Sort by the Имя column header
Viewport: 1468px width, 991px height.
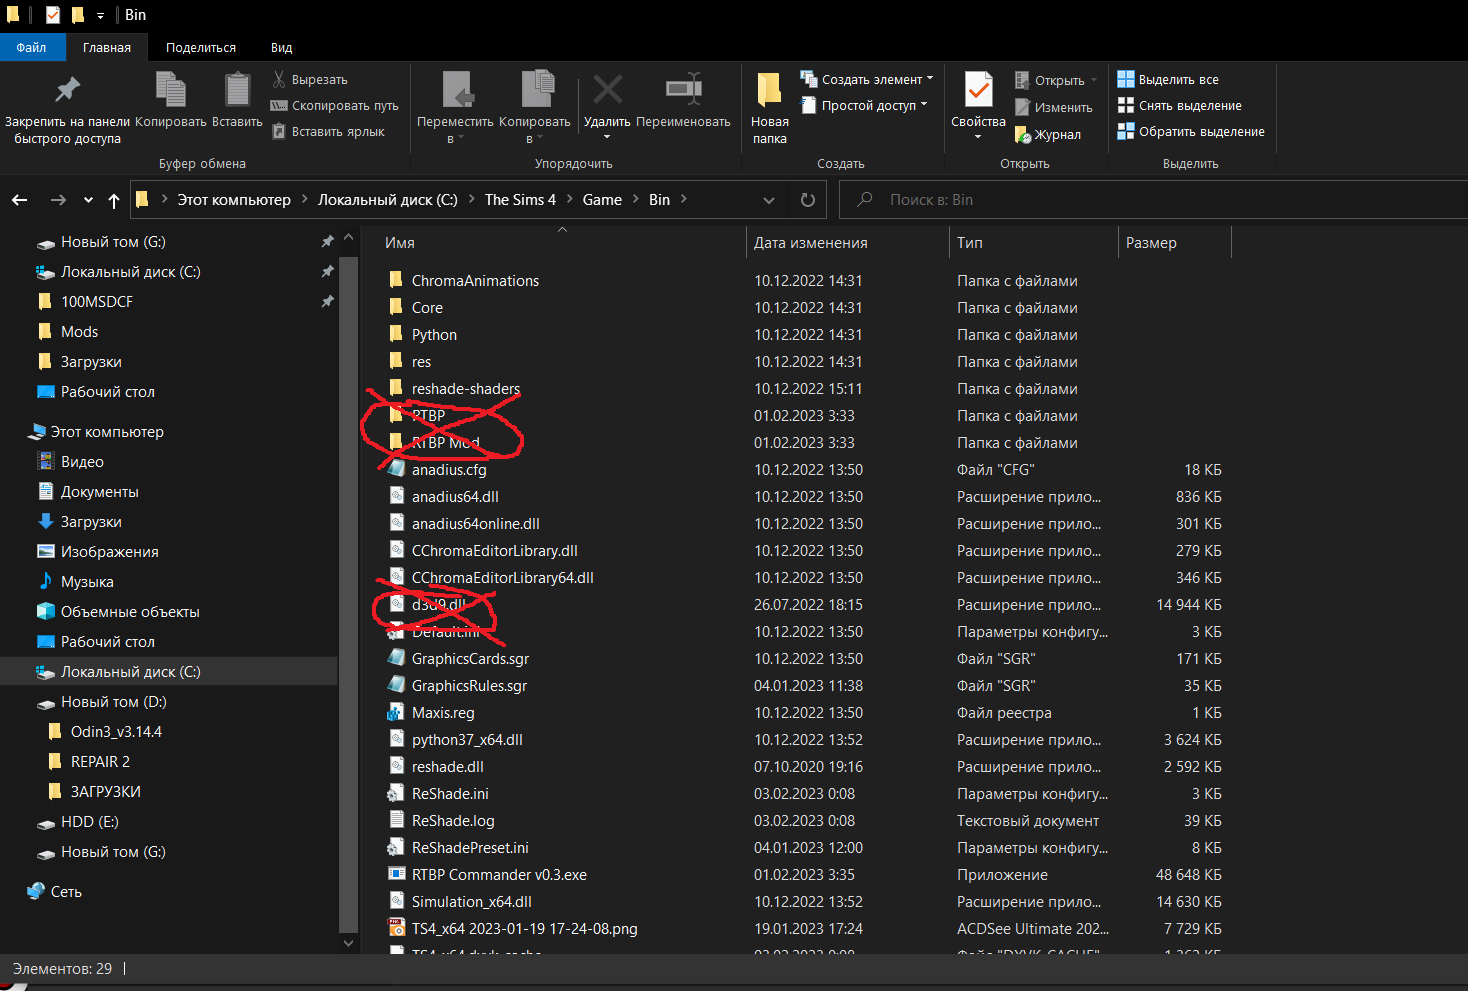400,243
